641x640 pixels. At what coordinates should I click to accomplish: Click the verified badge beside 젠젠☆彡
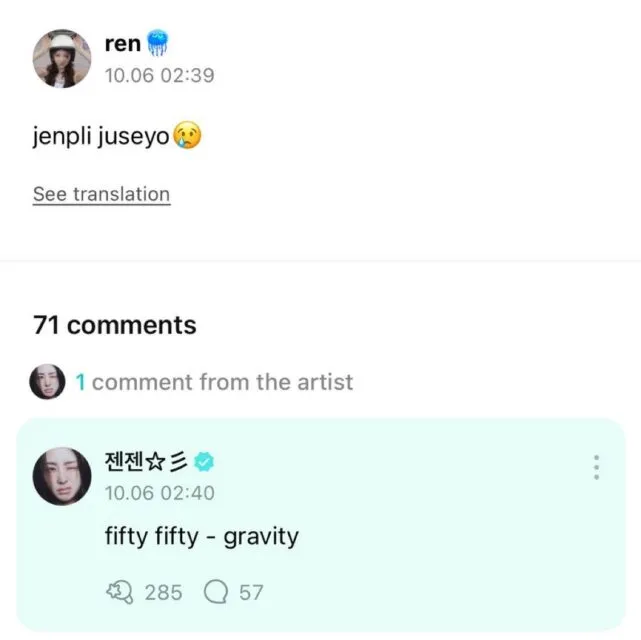pyautogui.click(x=206, y=462)
